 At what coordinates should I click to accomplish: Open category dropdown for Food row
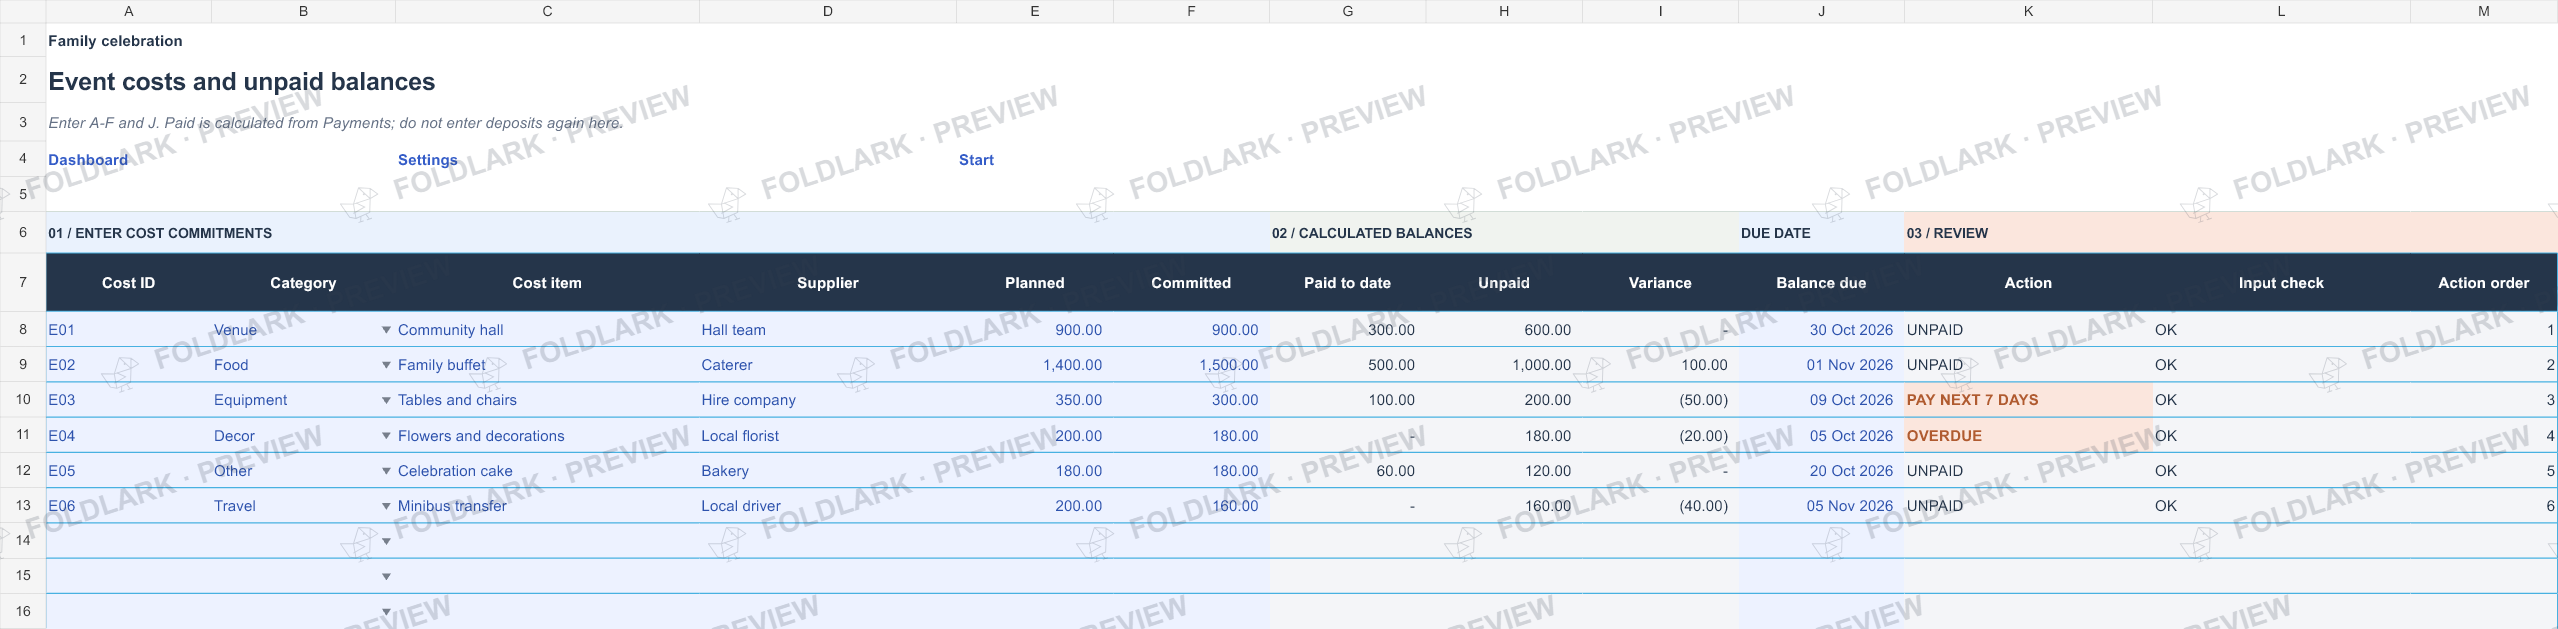(386, 365)
